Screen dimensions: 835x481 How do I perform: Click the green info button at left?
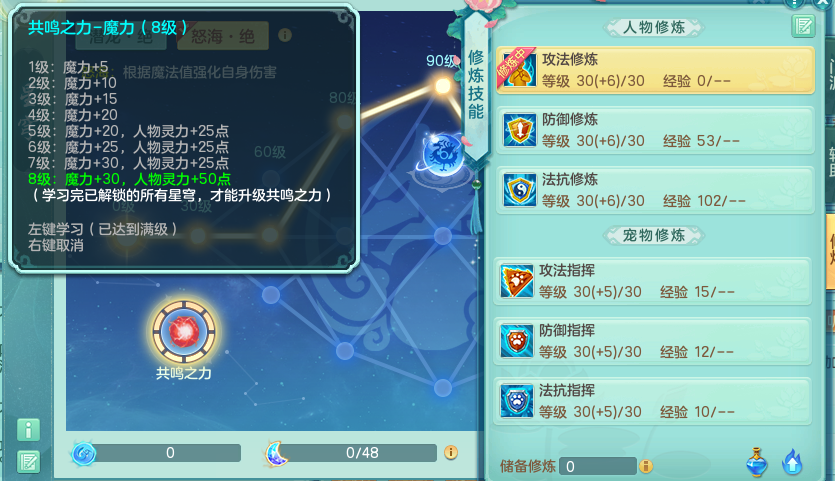click(28, 429)
